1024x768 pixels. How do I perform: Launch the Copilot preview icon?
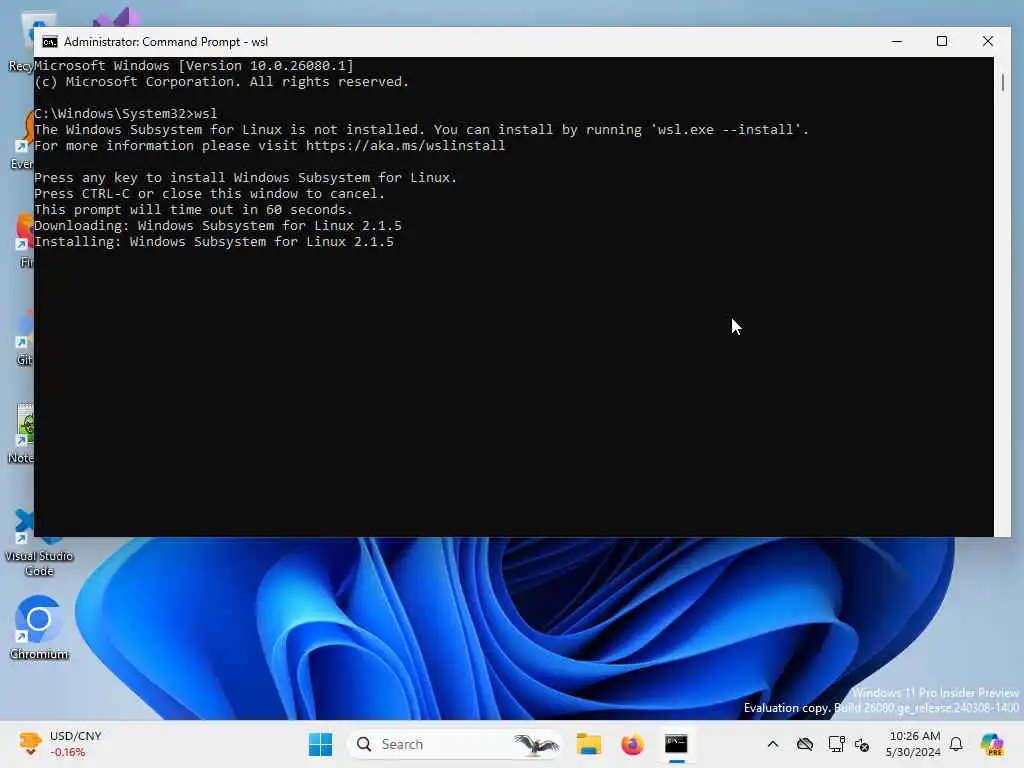tap(992, 744)
